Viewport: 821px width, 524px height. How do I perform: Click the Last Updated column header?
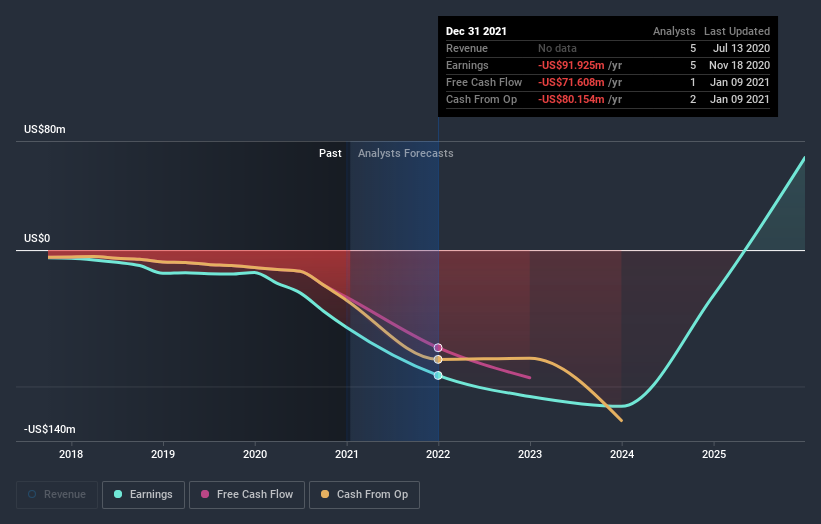click(x=737, y=31)
